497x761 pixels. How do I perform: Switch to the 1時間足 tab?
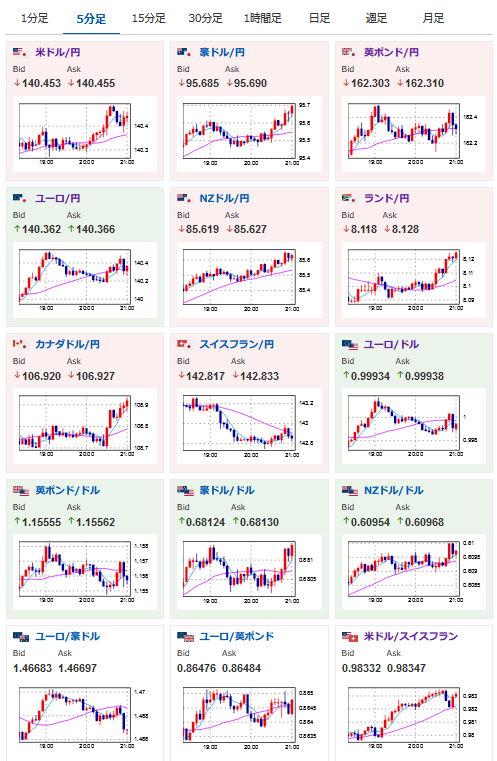click(x=263, y=18)
